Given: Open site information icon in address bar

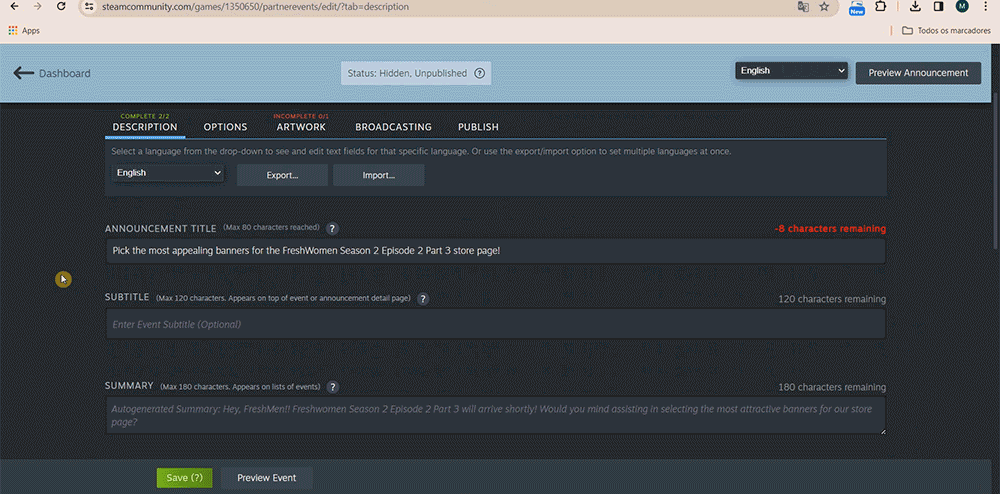Looking at the screenshot, I should [x=89, y=6].
